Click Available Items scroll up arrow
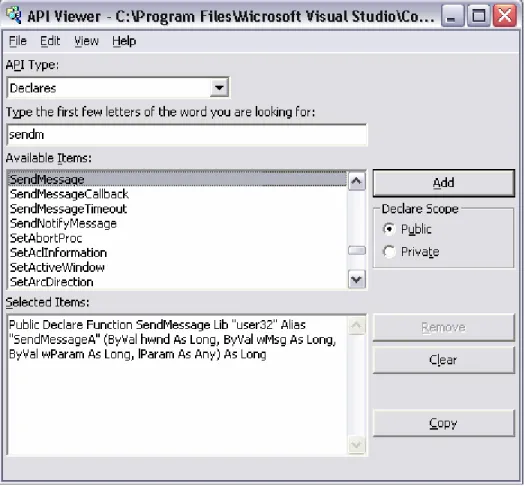 (x=357, y=181)
